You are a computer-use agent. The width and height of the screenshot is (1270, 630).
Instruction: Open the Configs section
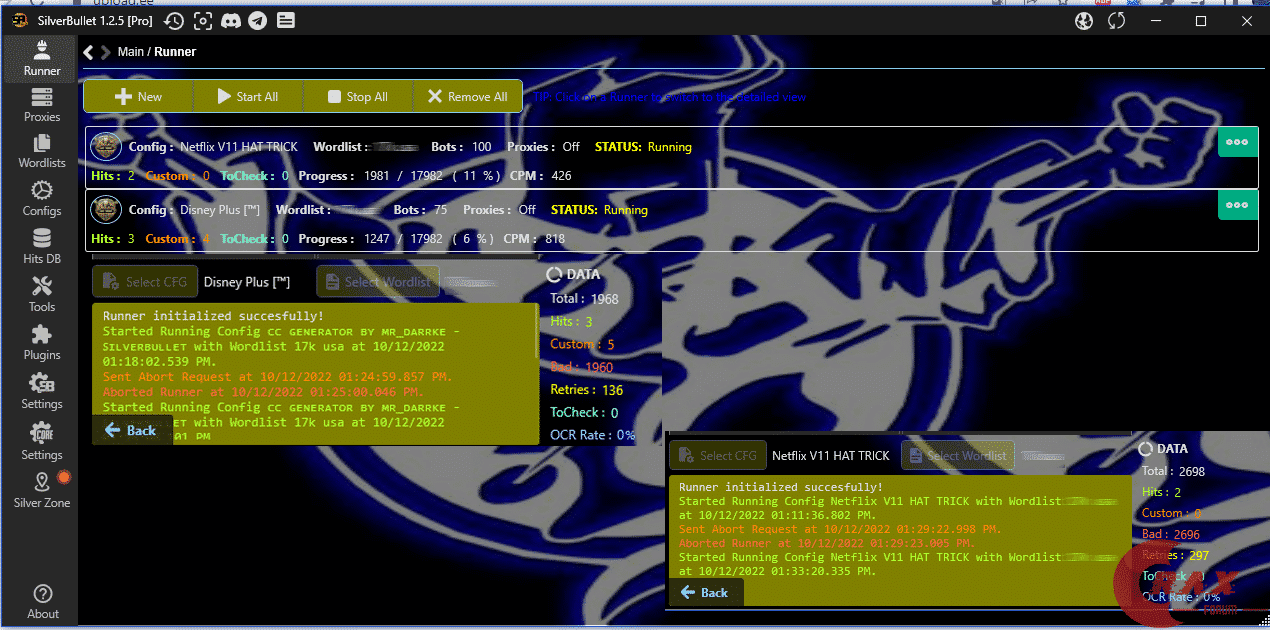tap(41, 199)
